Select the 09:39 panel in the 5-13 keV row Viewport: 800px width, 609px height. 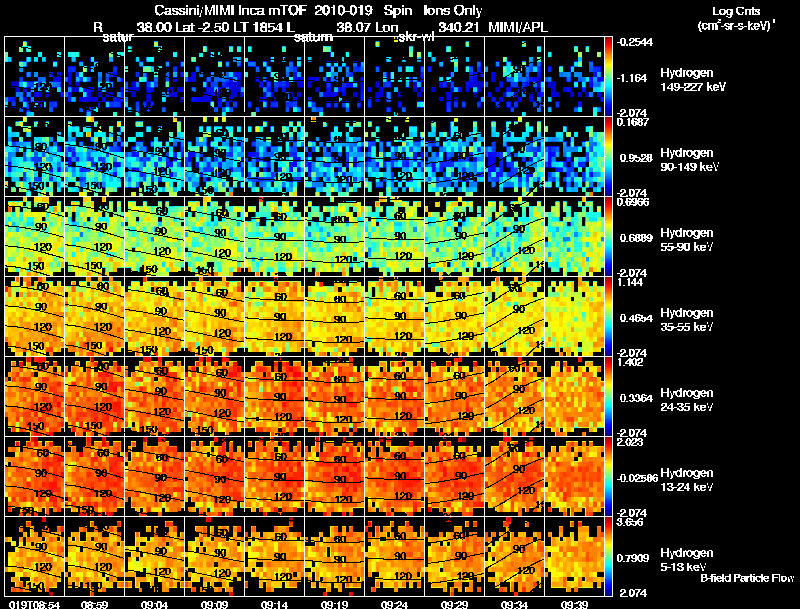pyautogui.click(x=574, y=556)
